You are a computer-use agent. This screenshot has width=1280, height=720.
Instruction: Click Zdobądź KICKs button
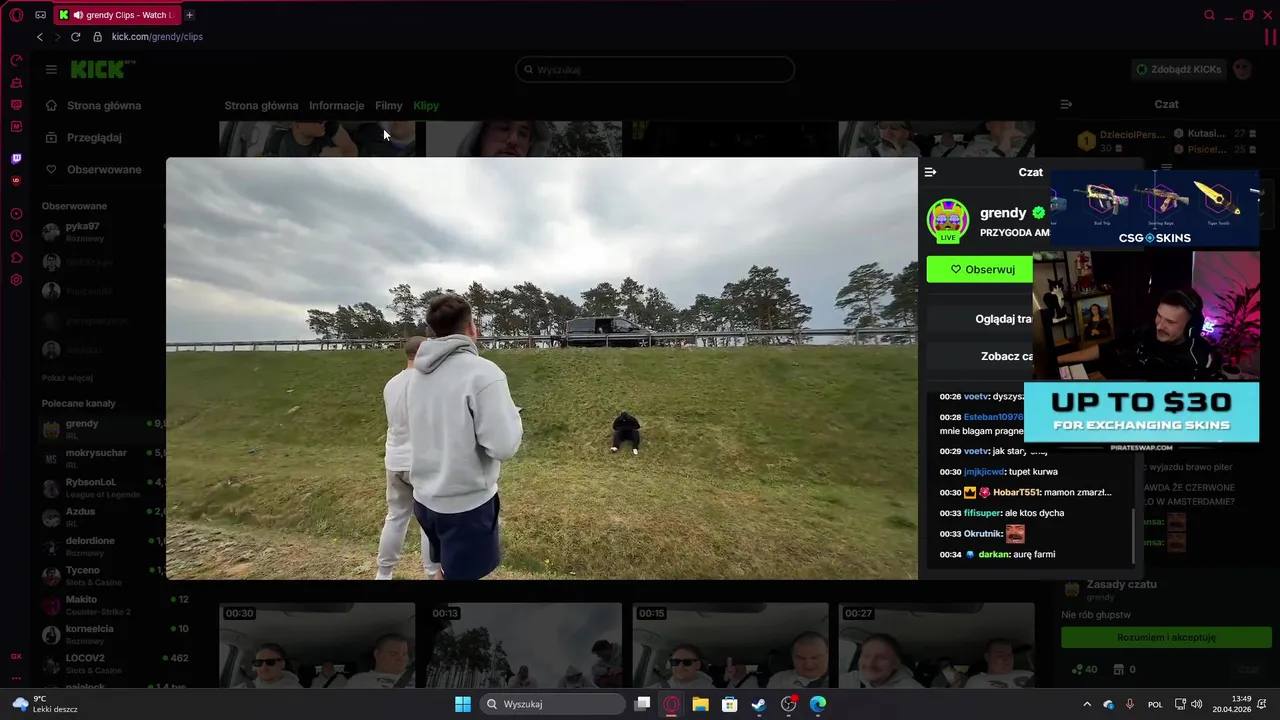click(x=1179, y=69)
